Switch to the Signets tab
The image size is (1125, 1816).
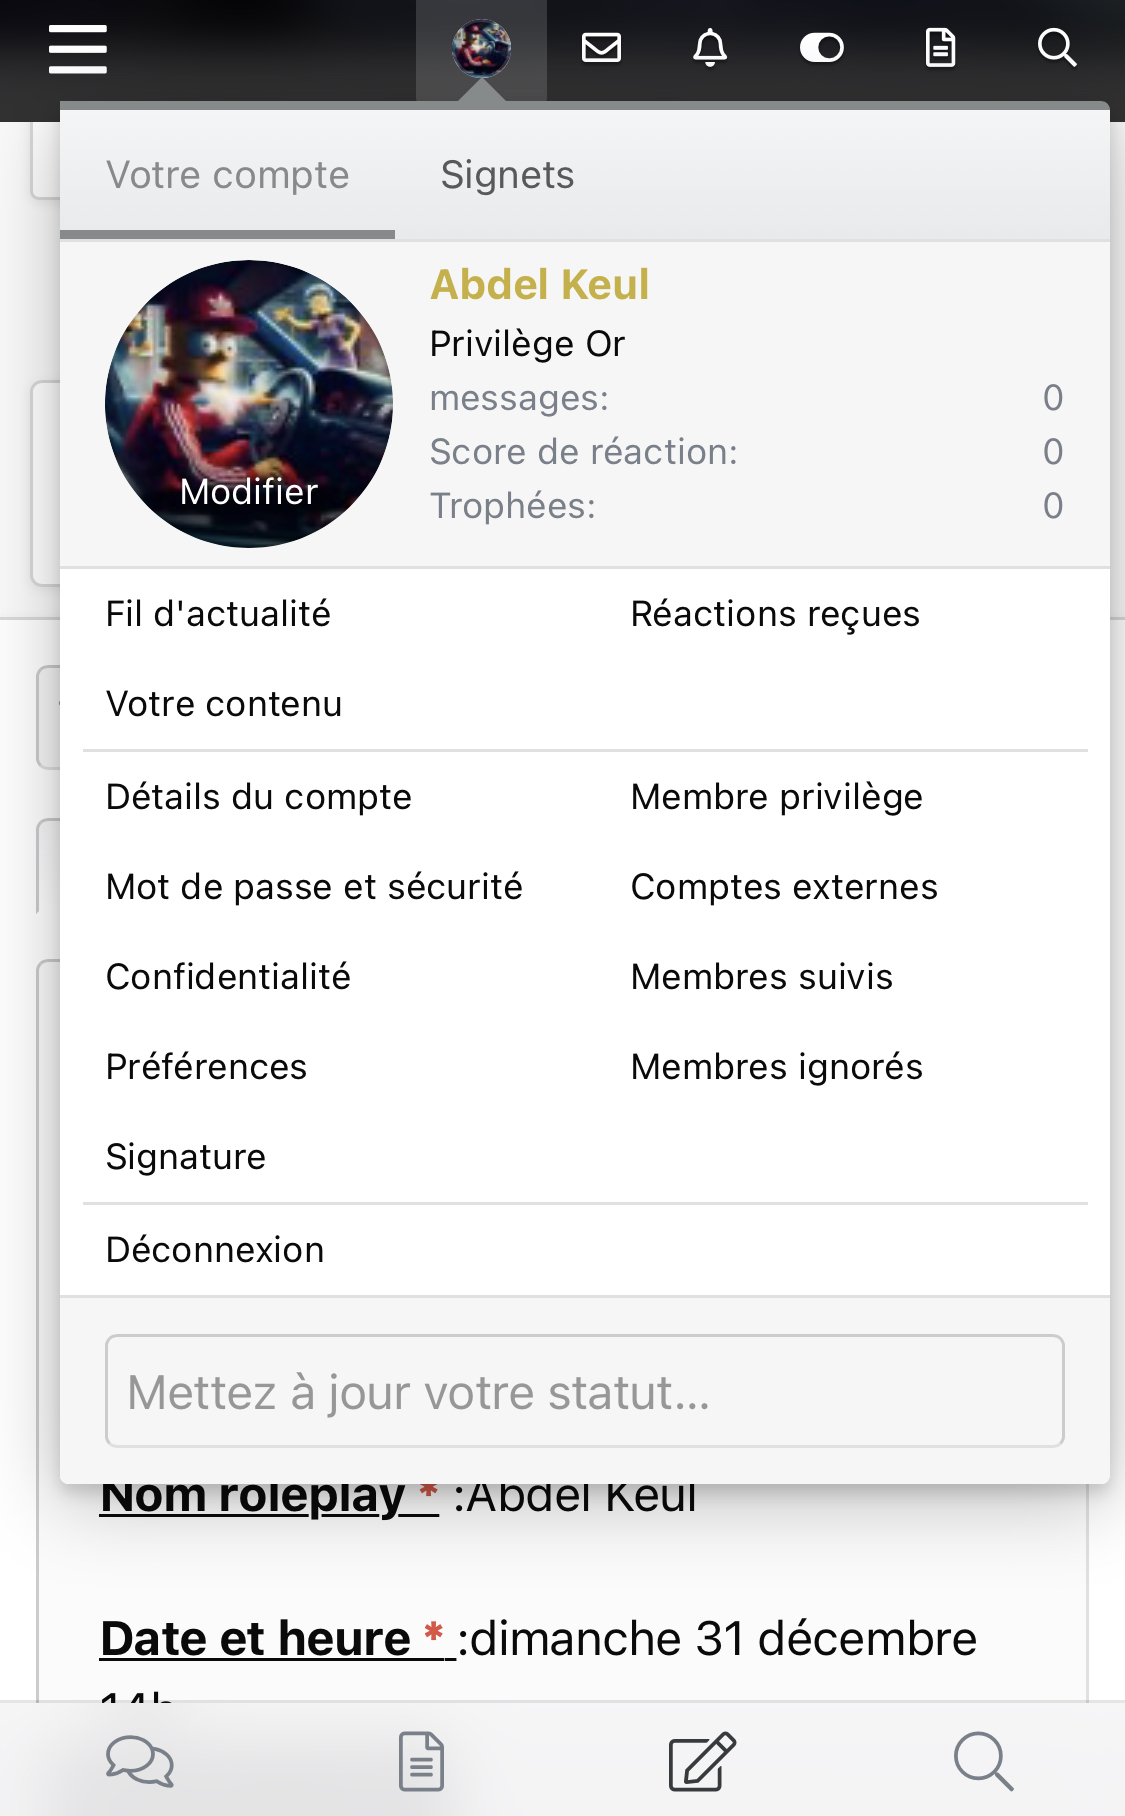pyautogui.click(x=507, y=175)
